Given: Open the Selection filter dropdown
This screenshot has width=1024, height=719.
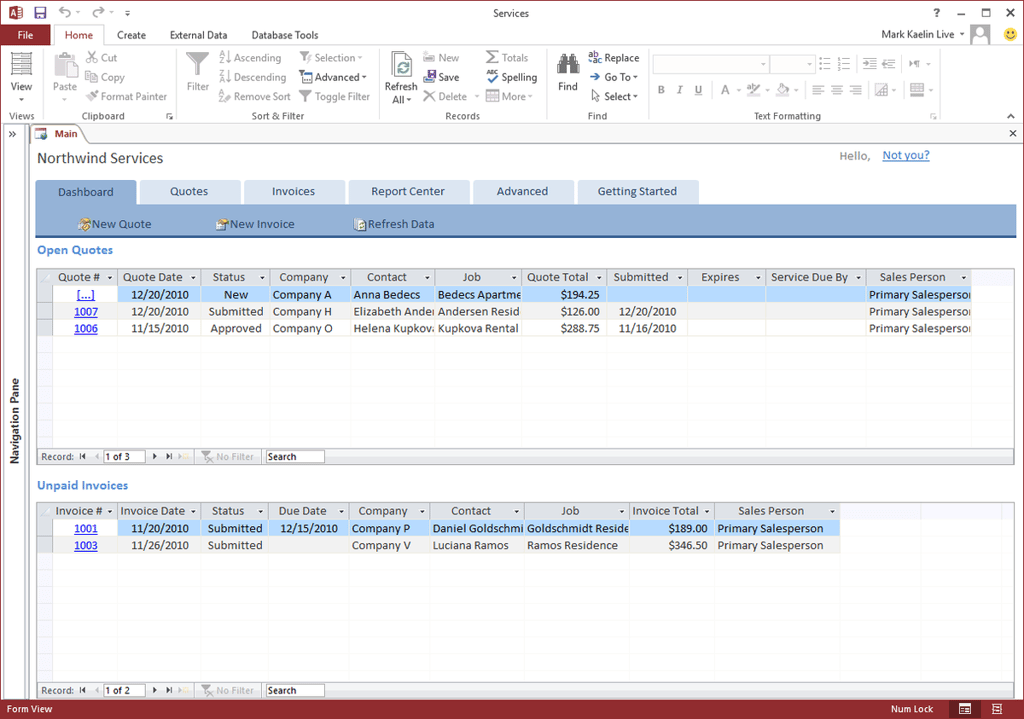Looking at the screenshot, I should (331, 57).
